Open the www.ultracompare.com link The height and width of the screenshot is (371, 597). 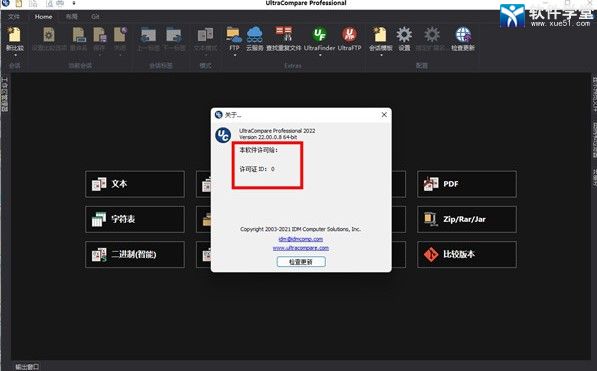coord(301,248)
